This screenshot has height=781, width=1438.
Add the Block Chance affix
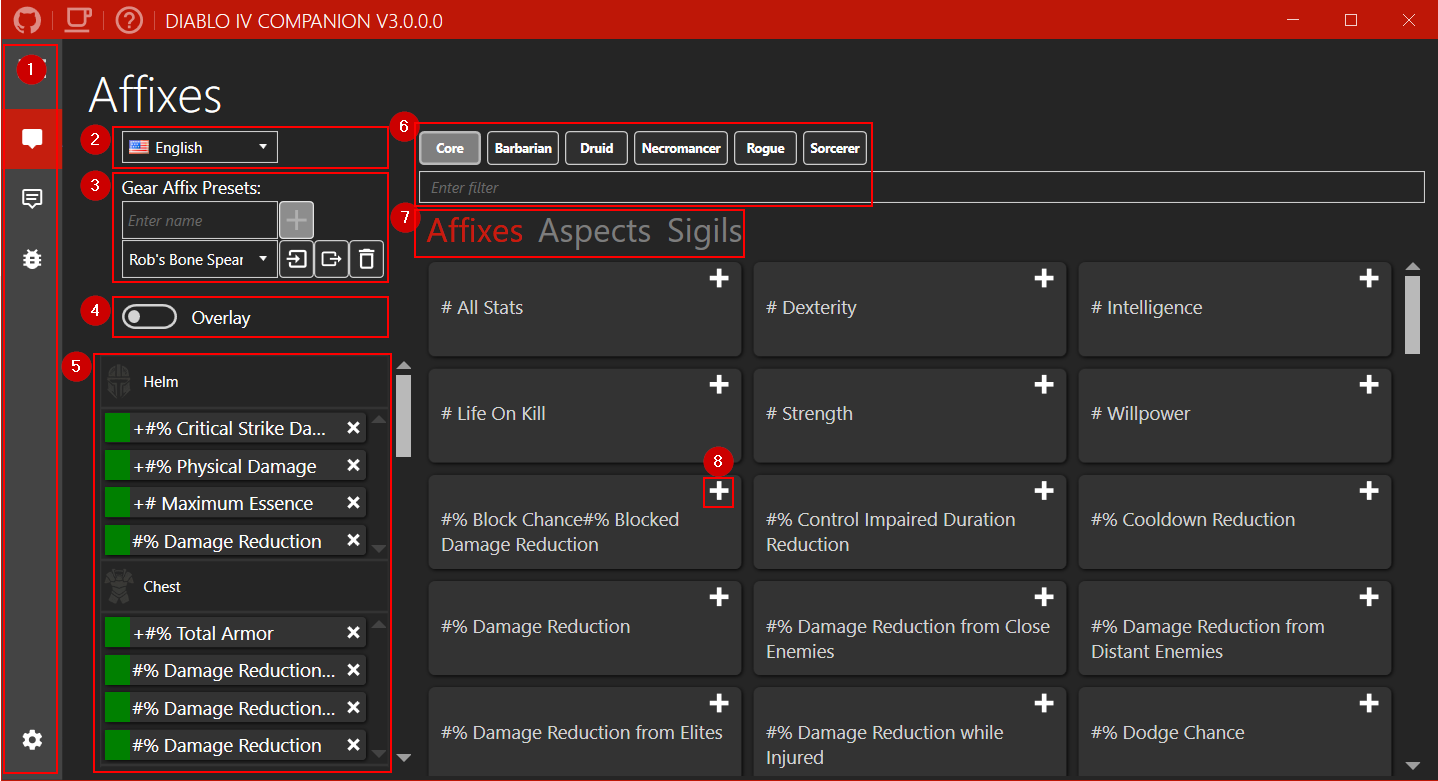click(718, 491)
